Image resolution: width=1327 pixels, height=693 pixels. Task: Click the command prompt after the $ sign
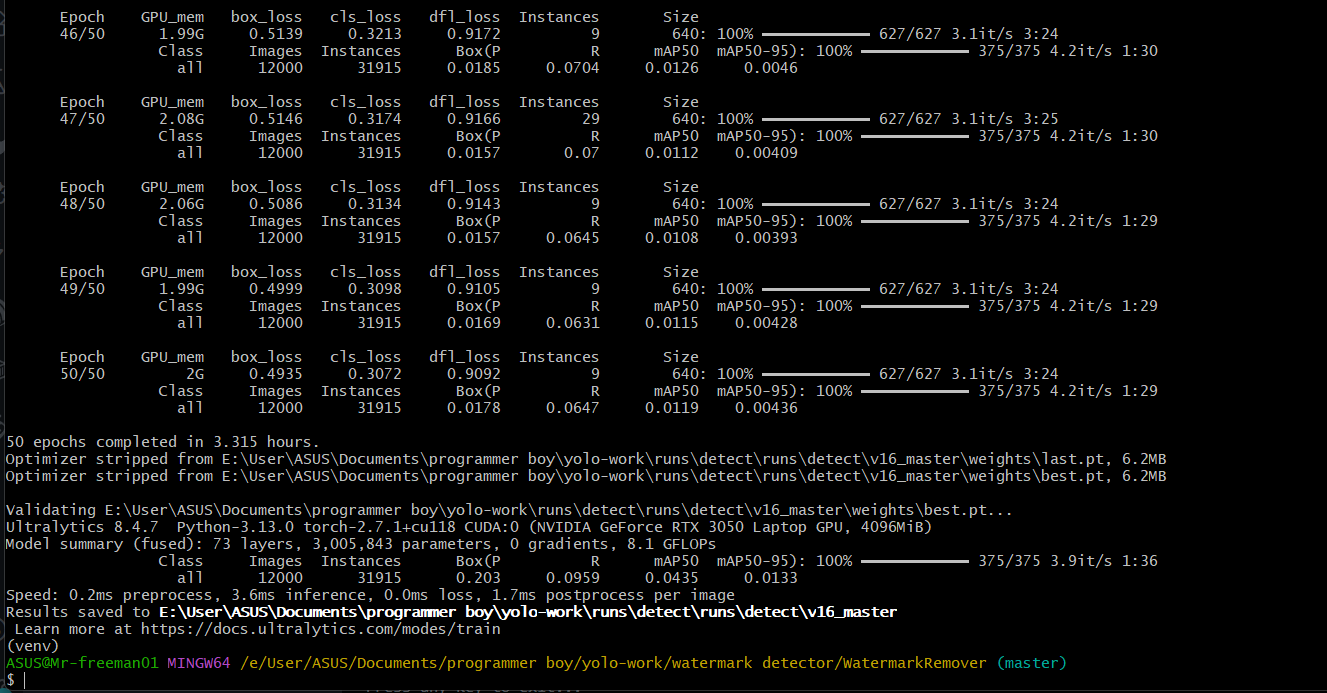coord(24,680)
